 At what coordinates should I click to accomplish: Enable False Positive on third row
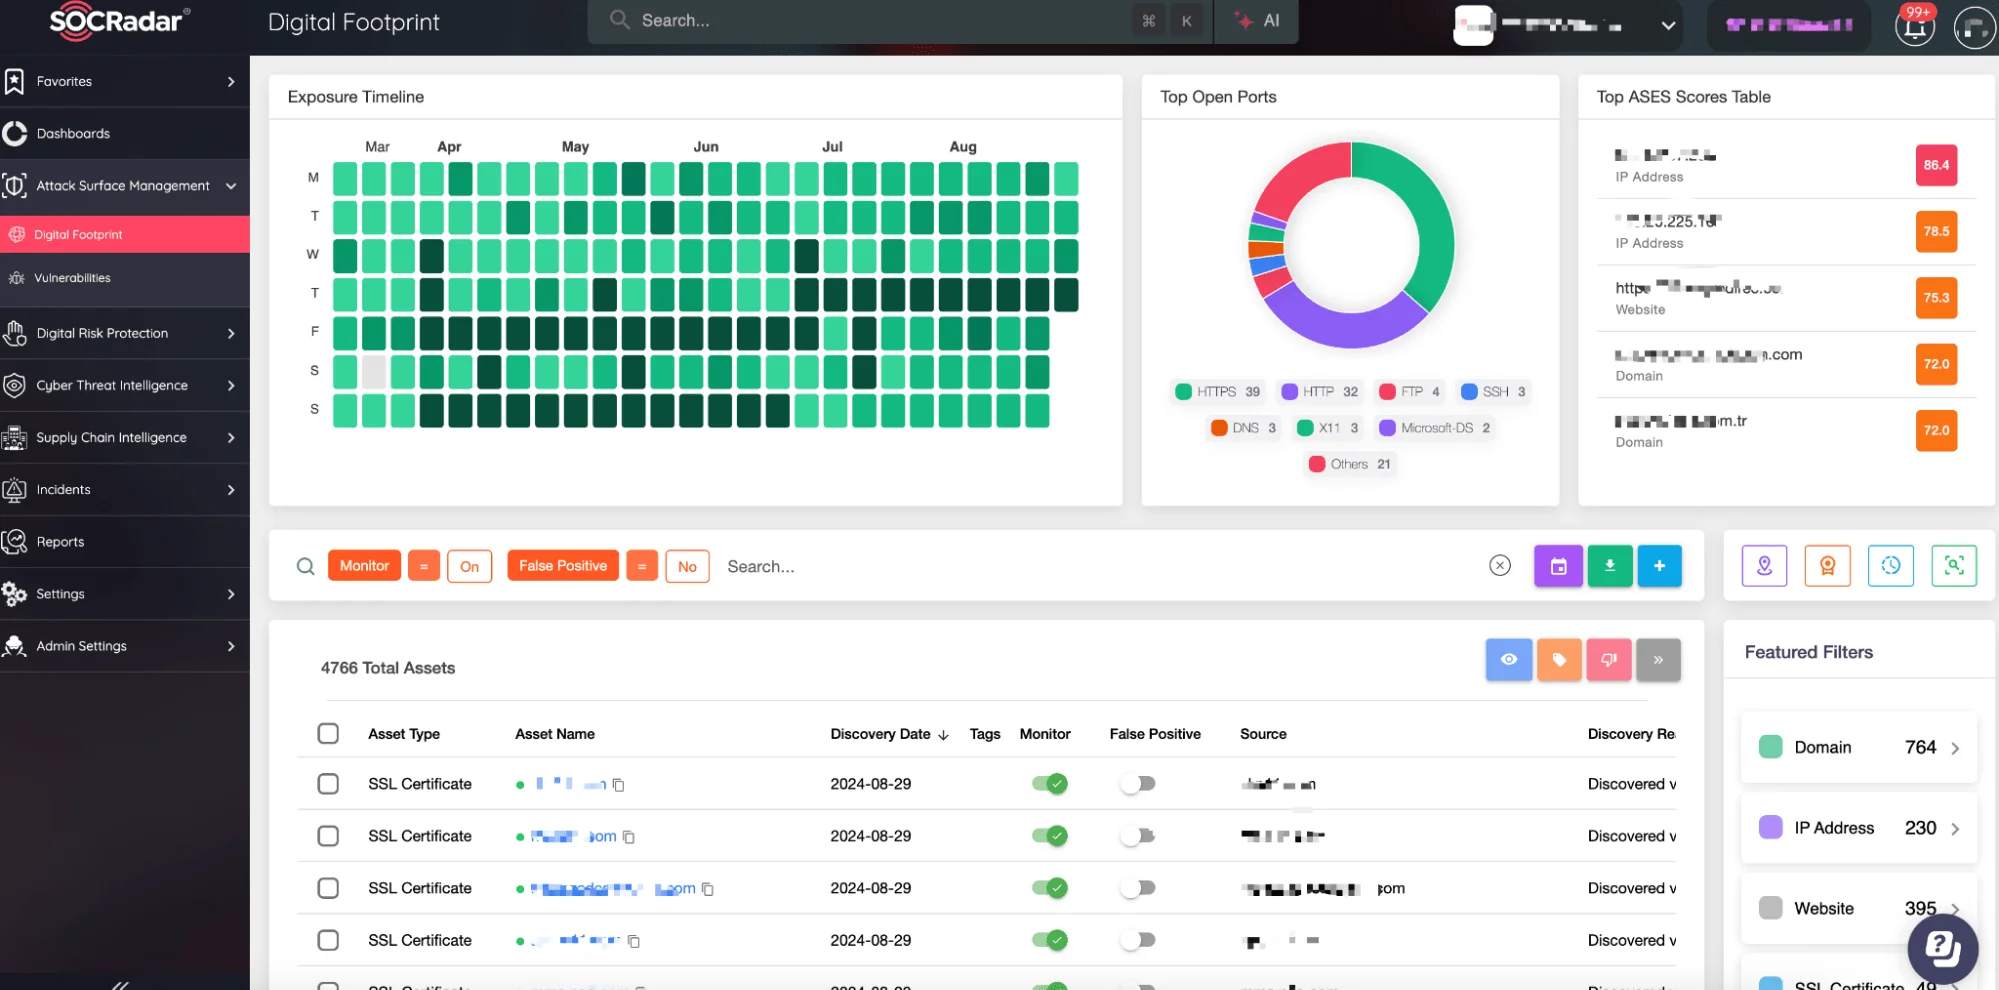tap(1138, 888)
